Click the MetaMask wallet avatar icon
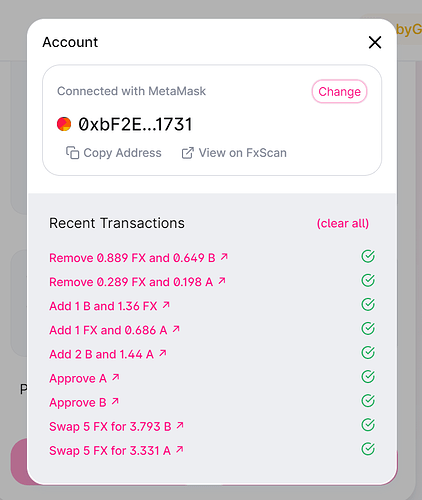The image size is (422, 500). pos(64,124)
